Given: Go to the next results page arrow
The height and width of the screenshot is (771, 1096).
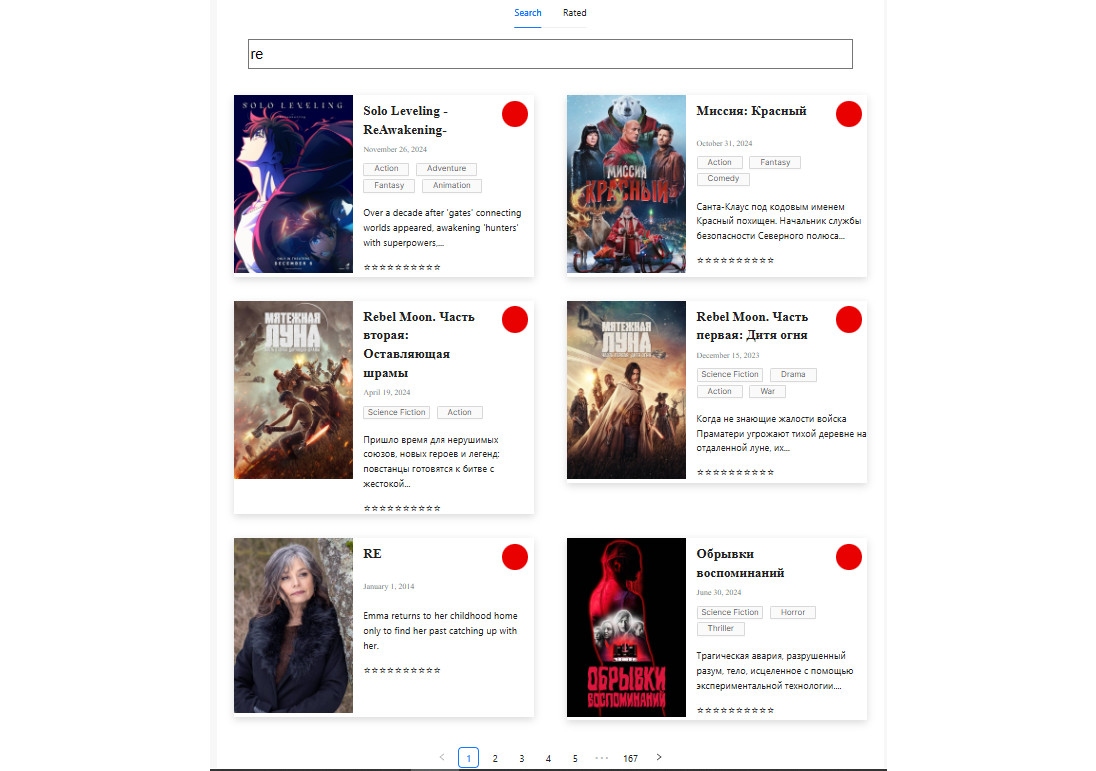Looking at the screenshot, I should (x=658, y=757).
